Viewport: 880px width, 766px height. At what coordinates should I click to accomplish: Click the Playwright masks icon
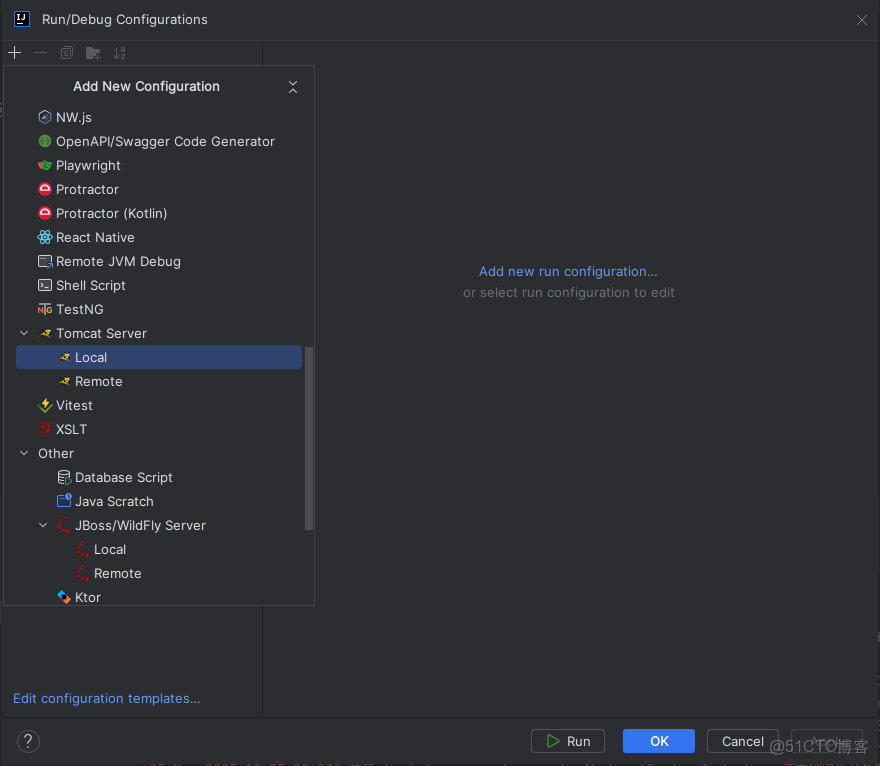coord(45,166)
